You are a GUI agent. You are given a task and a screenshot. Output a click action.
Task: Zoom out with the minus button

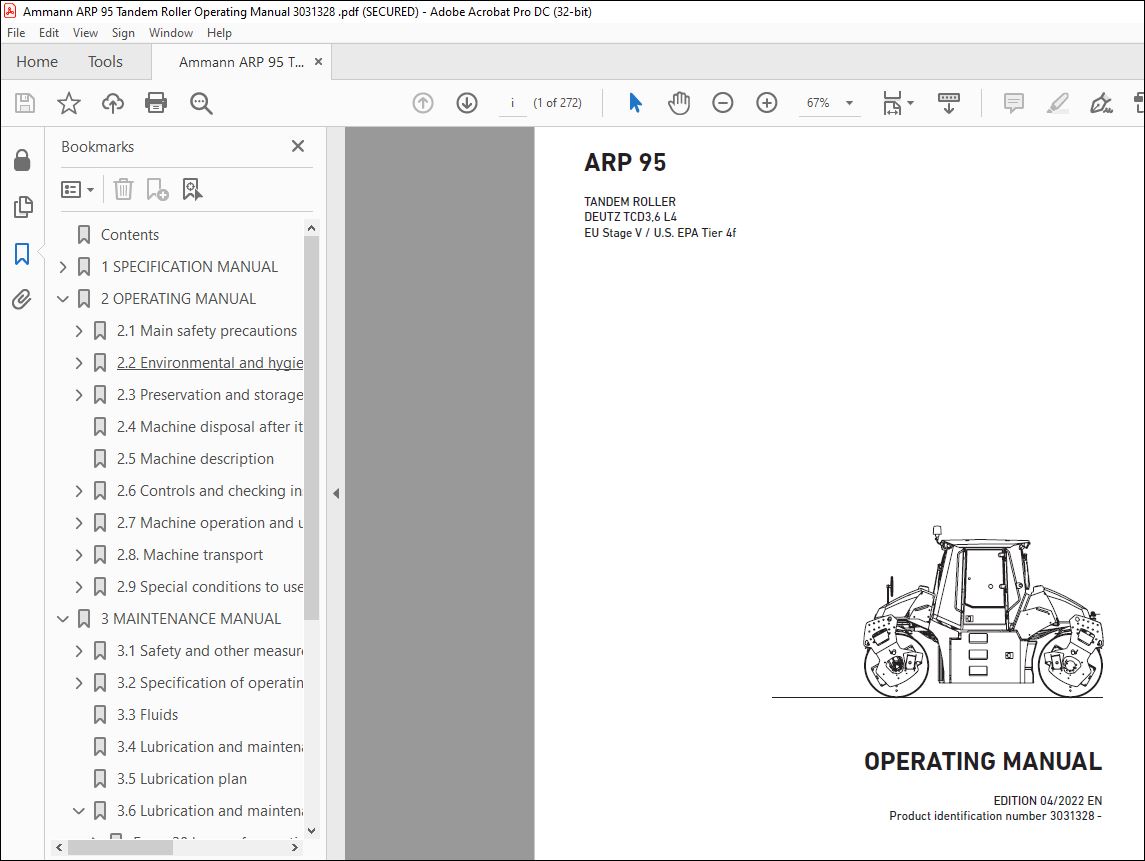click(722, 103)
